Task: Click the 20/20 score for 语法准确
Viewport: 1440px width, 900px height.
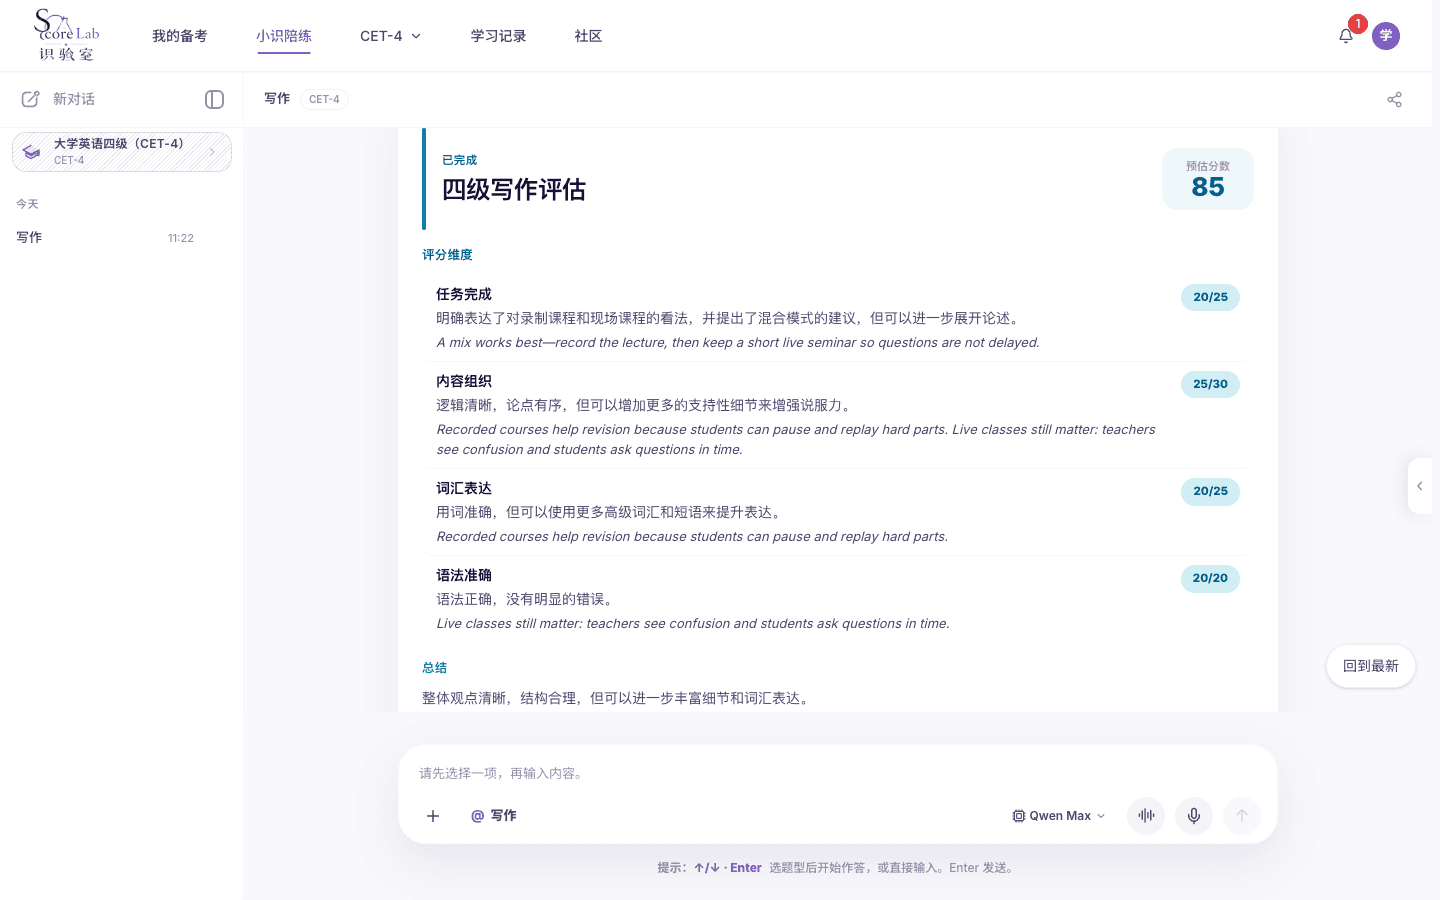Action: tap(1210, 579)
